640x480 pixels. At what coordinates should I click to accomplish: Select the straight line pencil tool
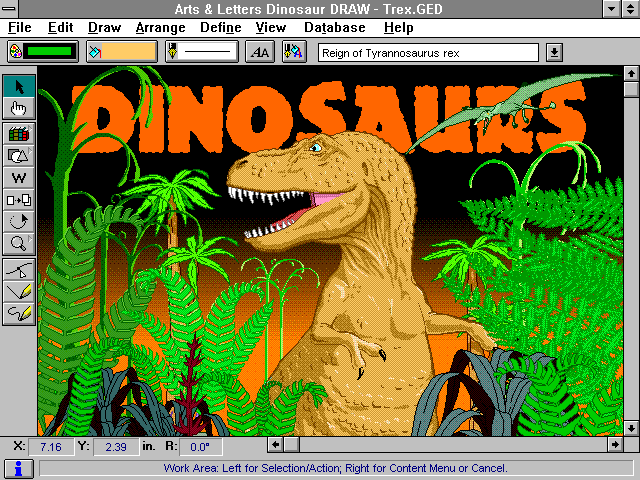19,292
